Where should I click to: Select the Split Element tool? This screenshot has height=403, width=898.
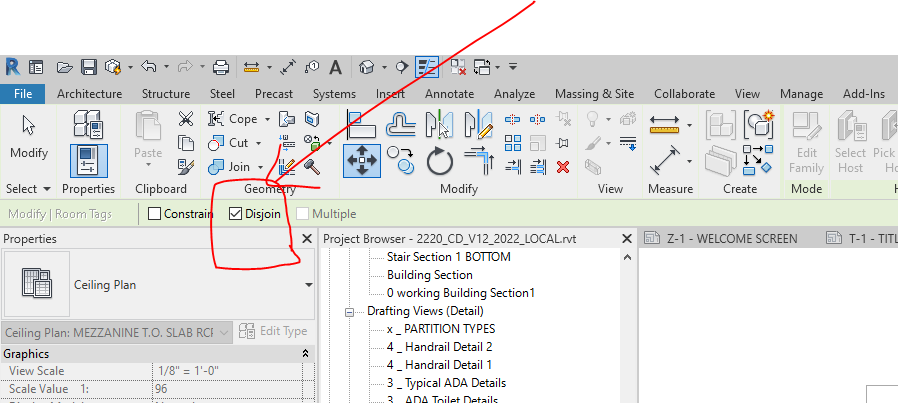tap(512, 119)
